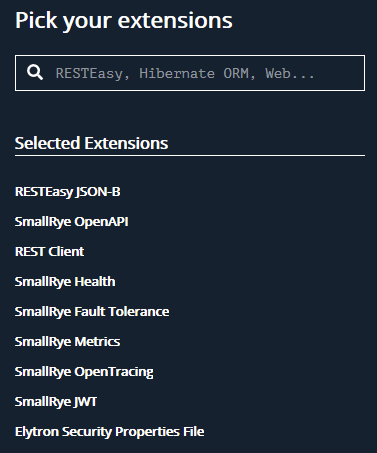The width and height of the screenshot is (377, 453).
Task: Click the SmallRye JWT extension
Action: (56, 402)
